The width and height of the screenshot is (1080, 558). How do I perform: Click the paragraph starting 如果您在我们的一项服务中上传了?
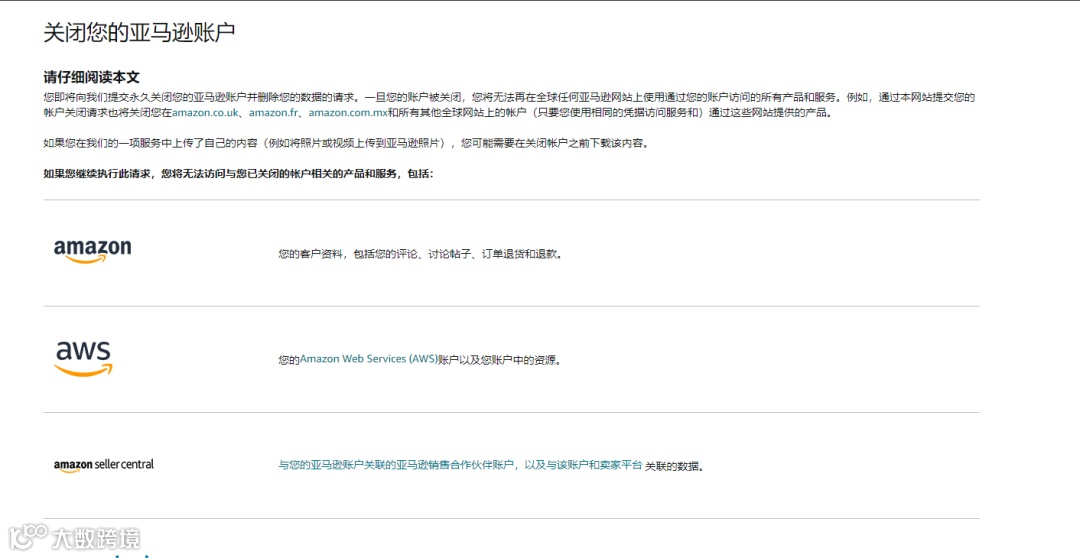(346, 143)
